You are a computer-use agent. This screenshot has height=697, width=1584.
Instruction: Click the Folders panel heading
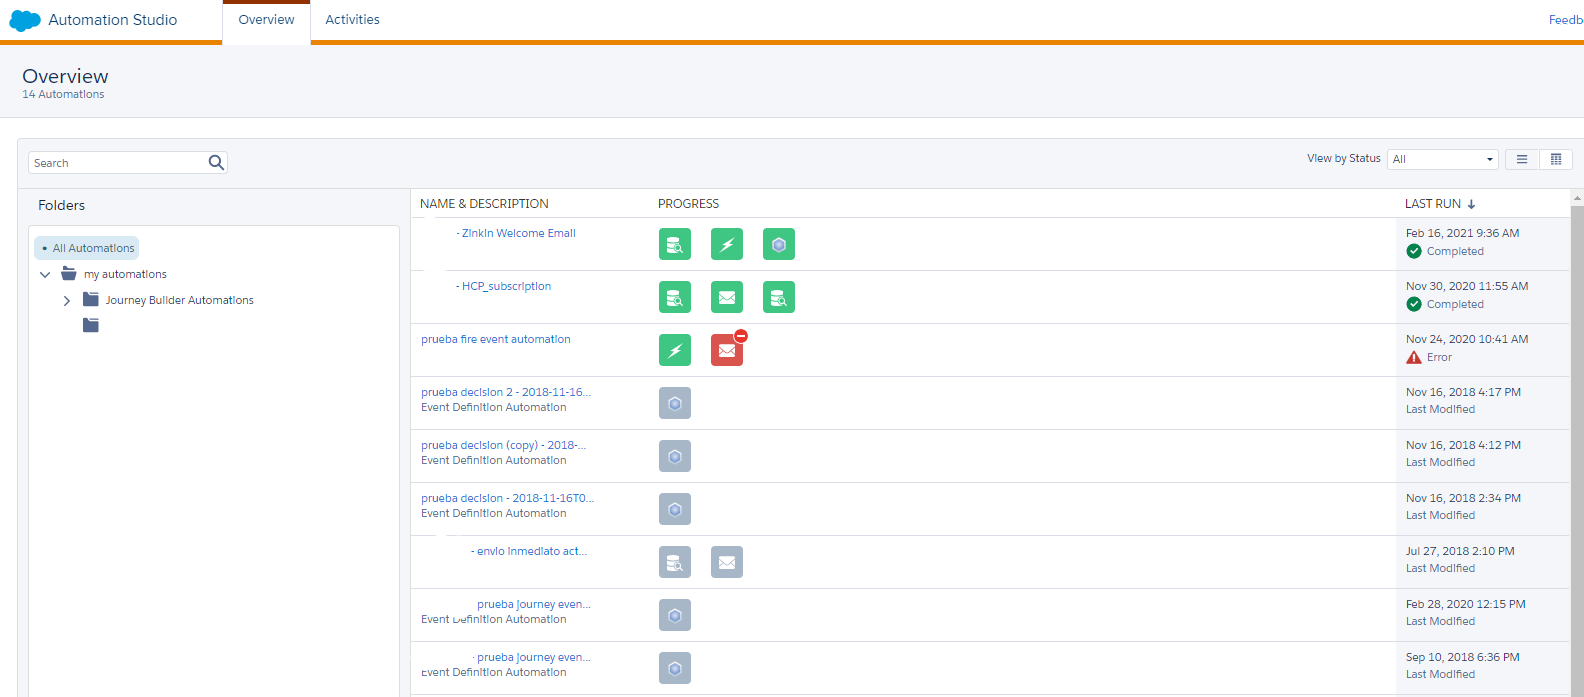click(61, 205)
